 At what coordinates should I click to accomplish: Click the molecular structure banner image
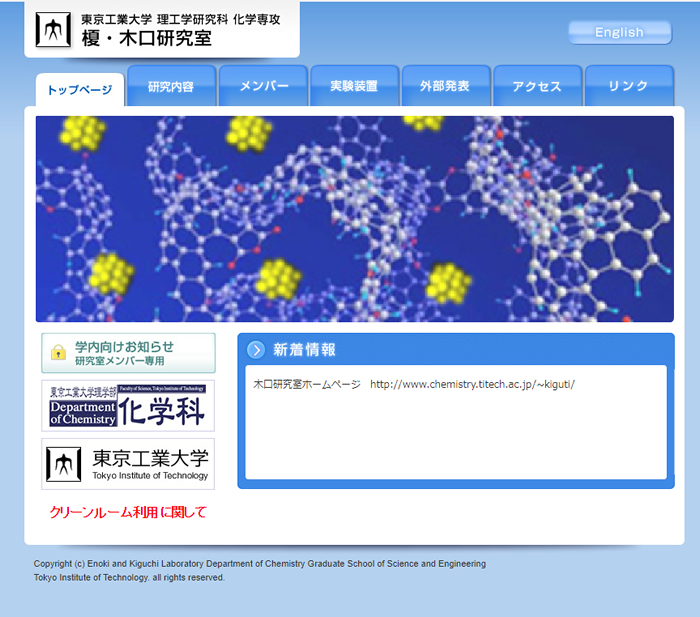354,218
